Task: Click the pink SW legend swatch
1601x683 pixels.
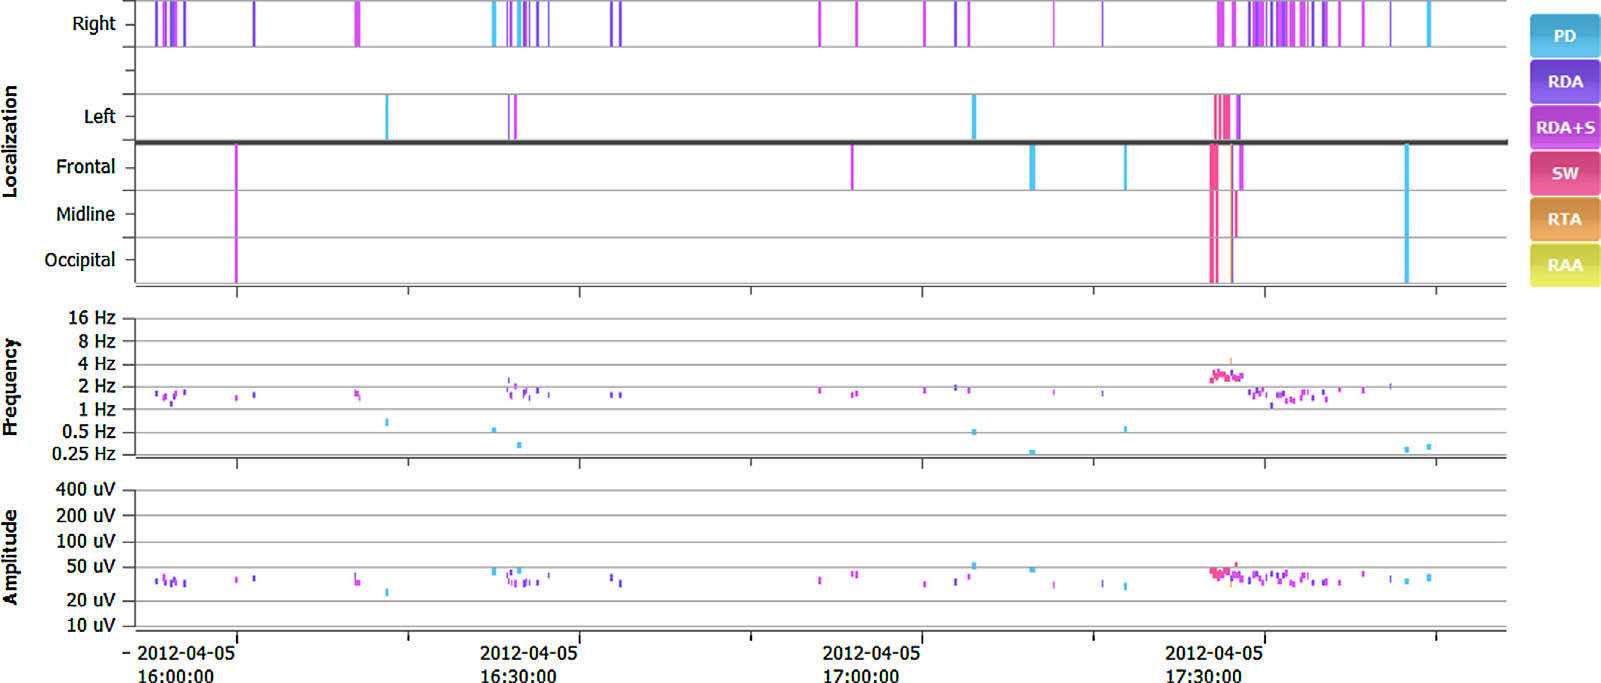Action: coord(1564,174)
